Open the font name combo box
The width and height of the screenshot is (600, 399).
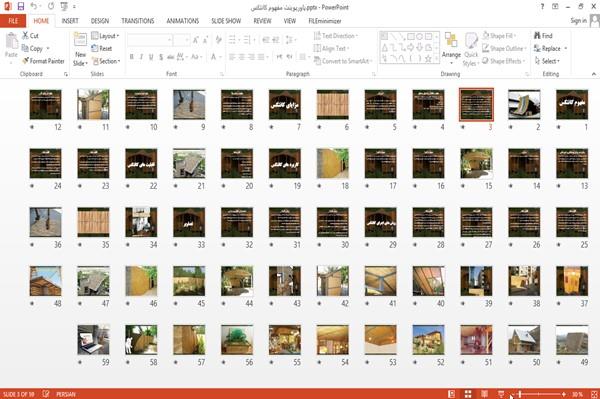click(x=149, y=40)
